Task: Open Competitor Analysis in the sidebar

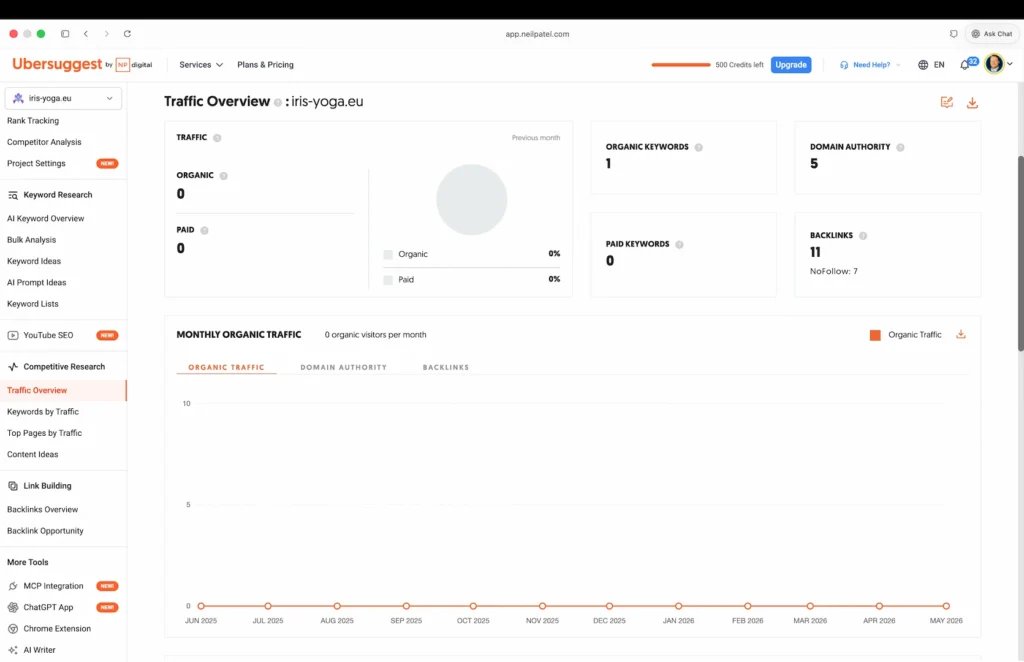Action: coord(44,142)
